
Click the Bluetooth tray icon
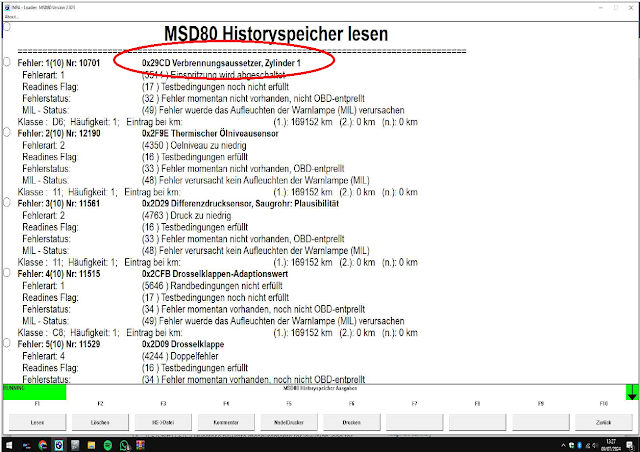[579, 445]
